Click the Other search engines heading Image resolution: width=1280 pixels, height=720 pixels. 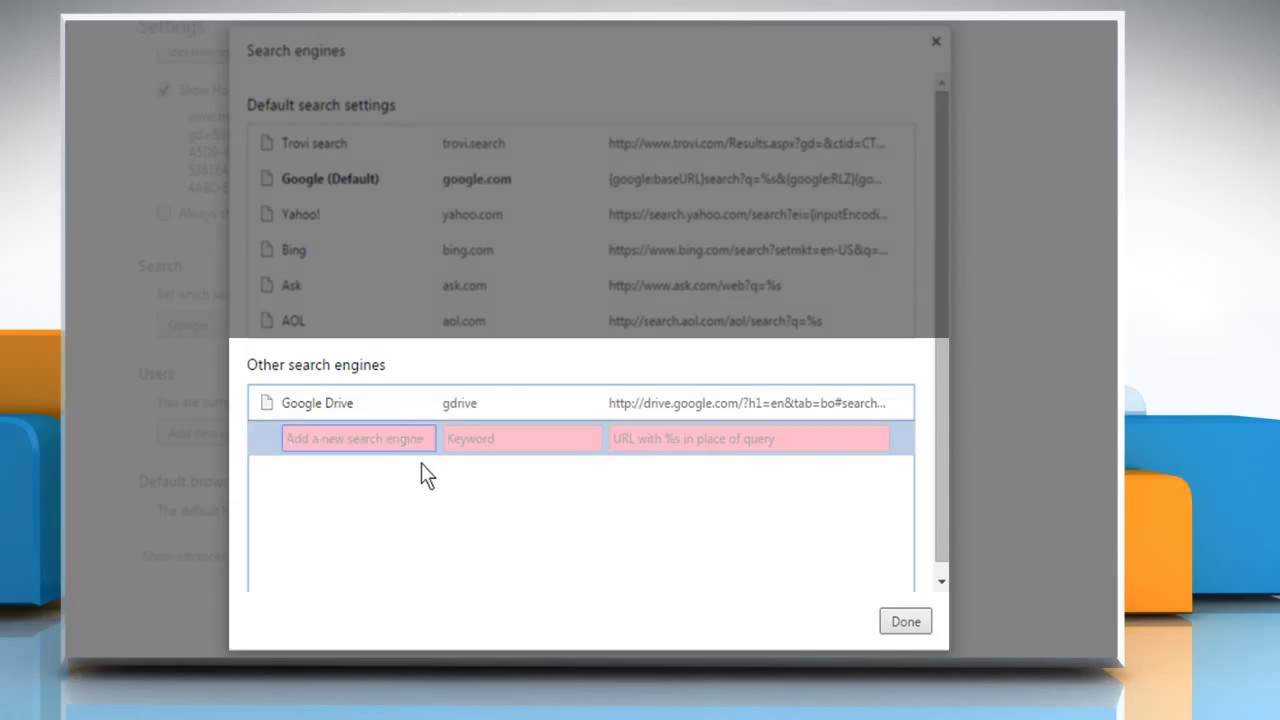point(316,365)
